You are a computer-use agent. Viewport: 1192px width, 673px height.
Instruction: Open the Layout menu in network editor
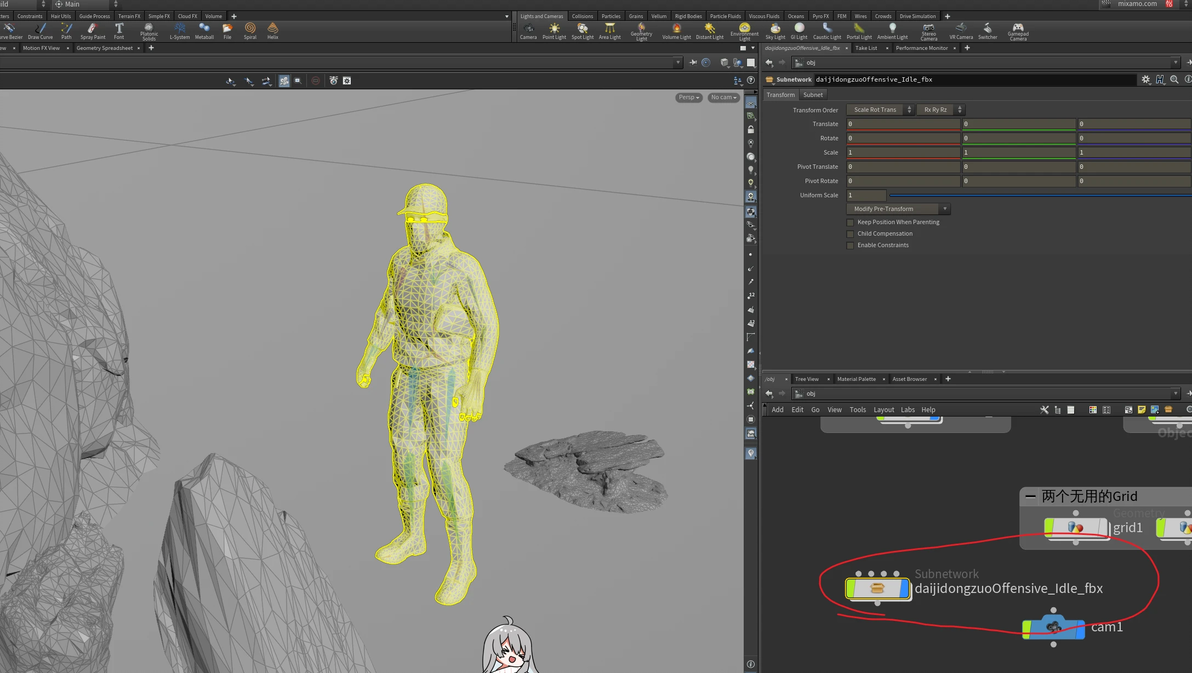(x=883, y=410)
